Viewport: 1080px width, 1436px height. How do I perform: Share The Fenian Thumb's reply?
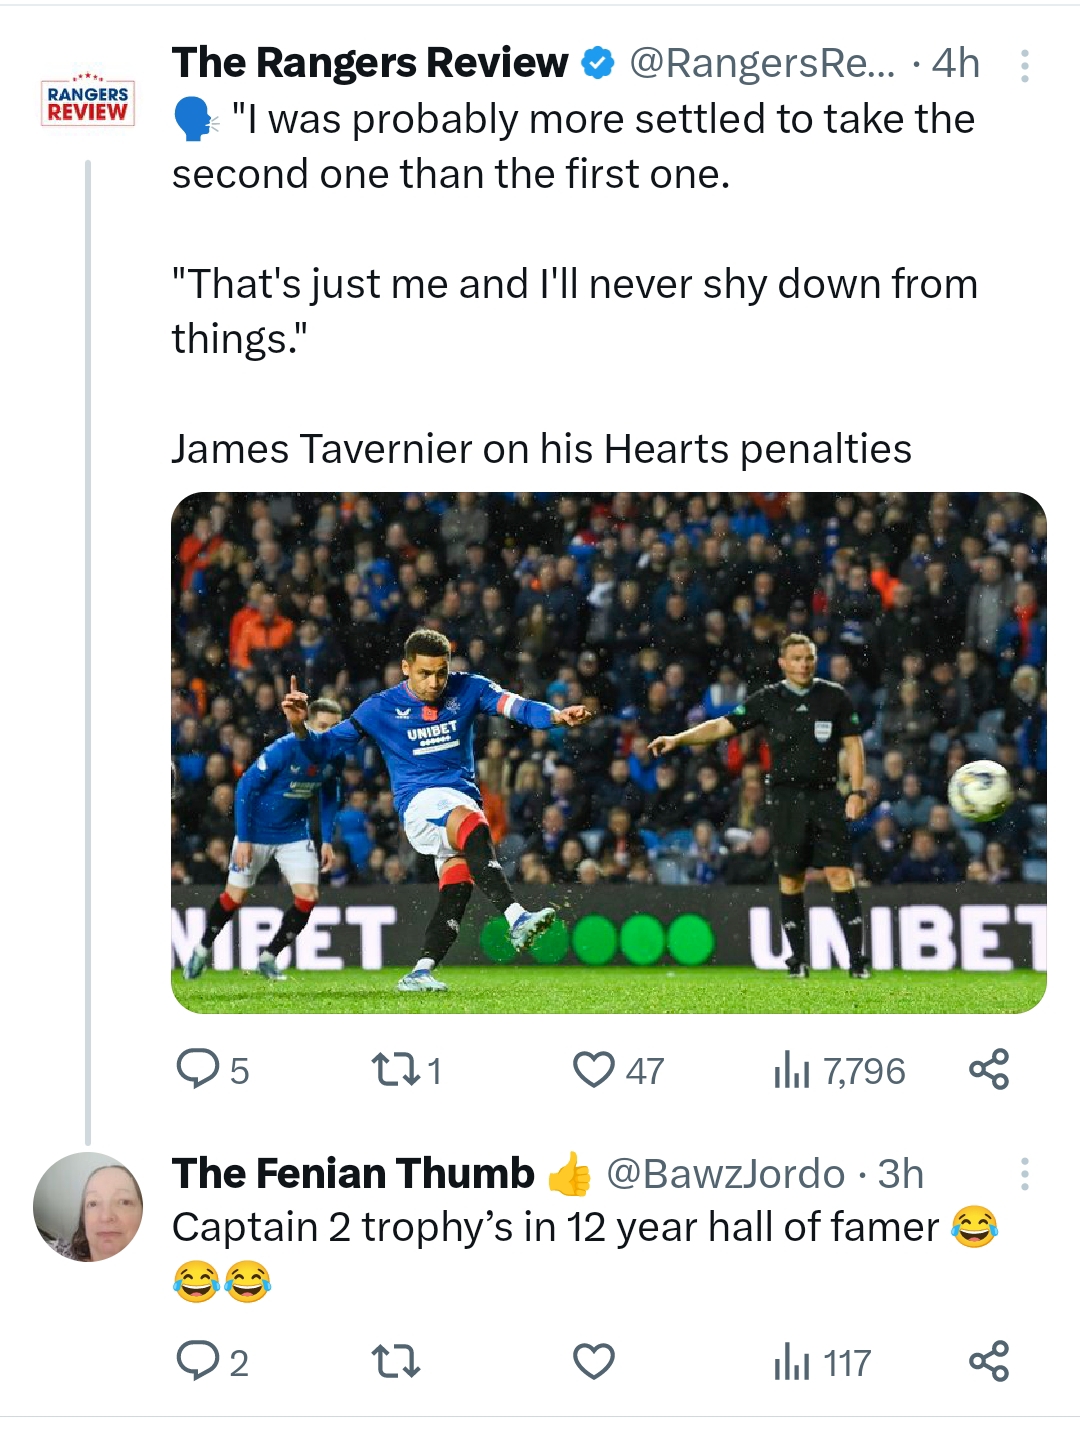click(989, 1361)
